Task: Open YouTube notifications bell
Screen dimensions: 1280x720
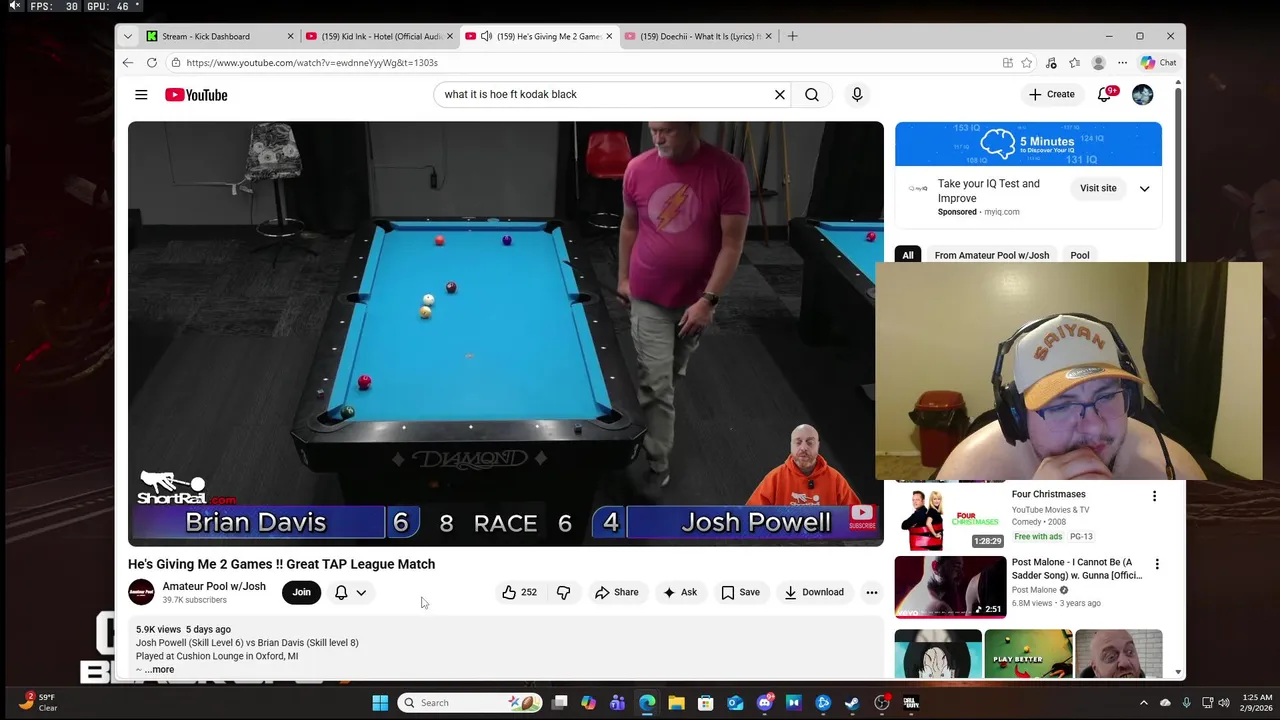Action: click(1105, 95)
